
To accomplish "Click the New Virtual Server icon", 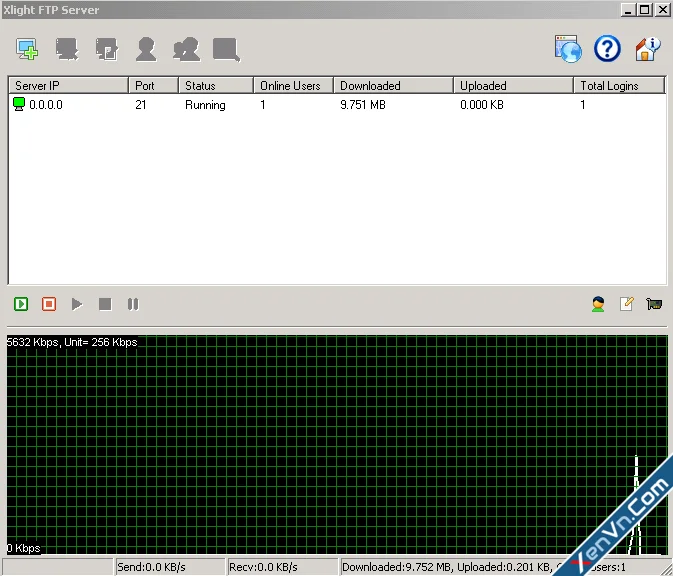I will (x=27, y=49).
